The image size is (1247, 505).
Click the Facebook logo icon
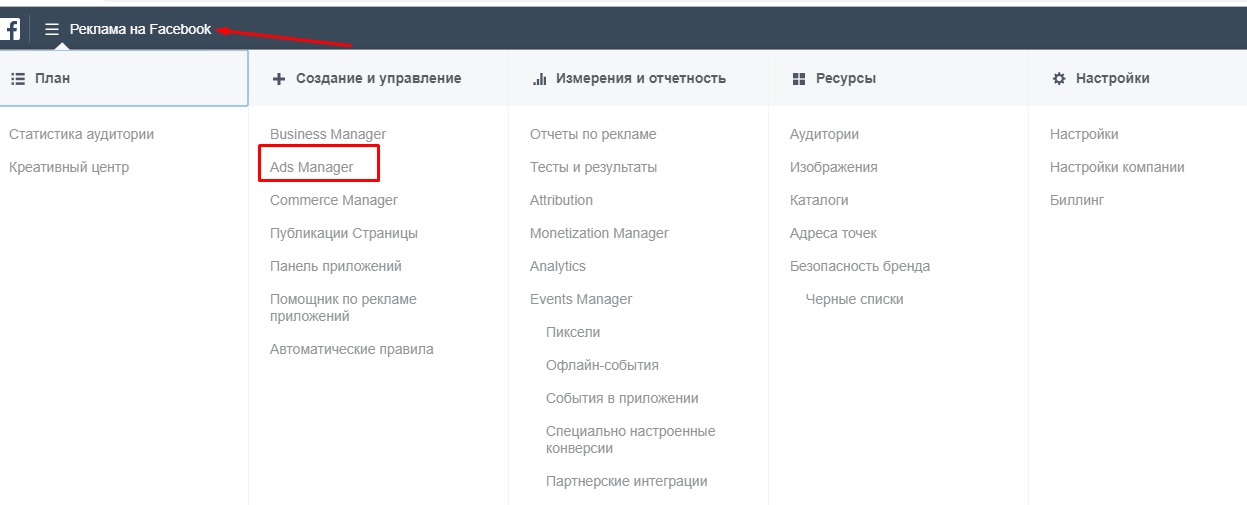pos(9,29)
